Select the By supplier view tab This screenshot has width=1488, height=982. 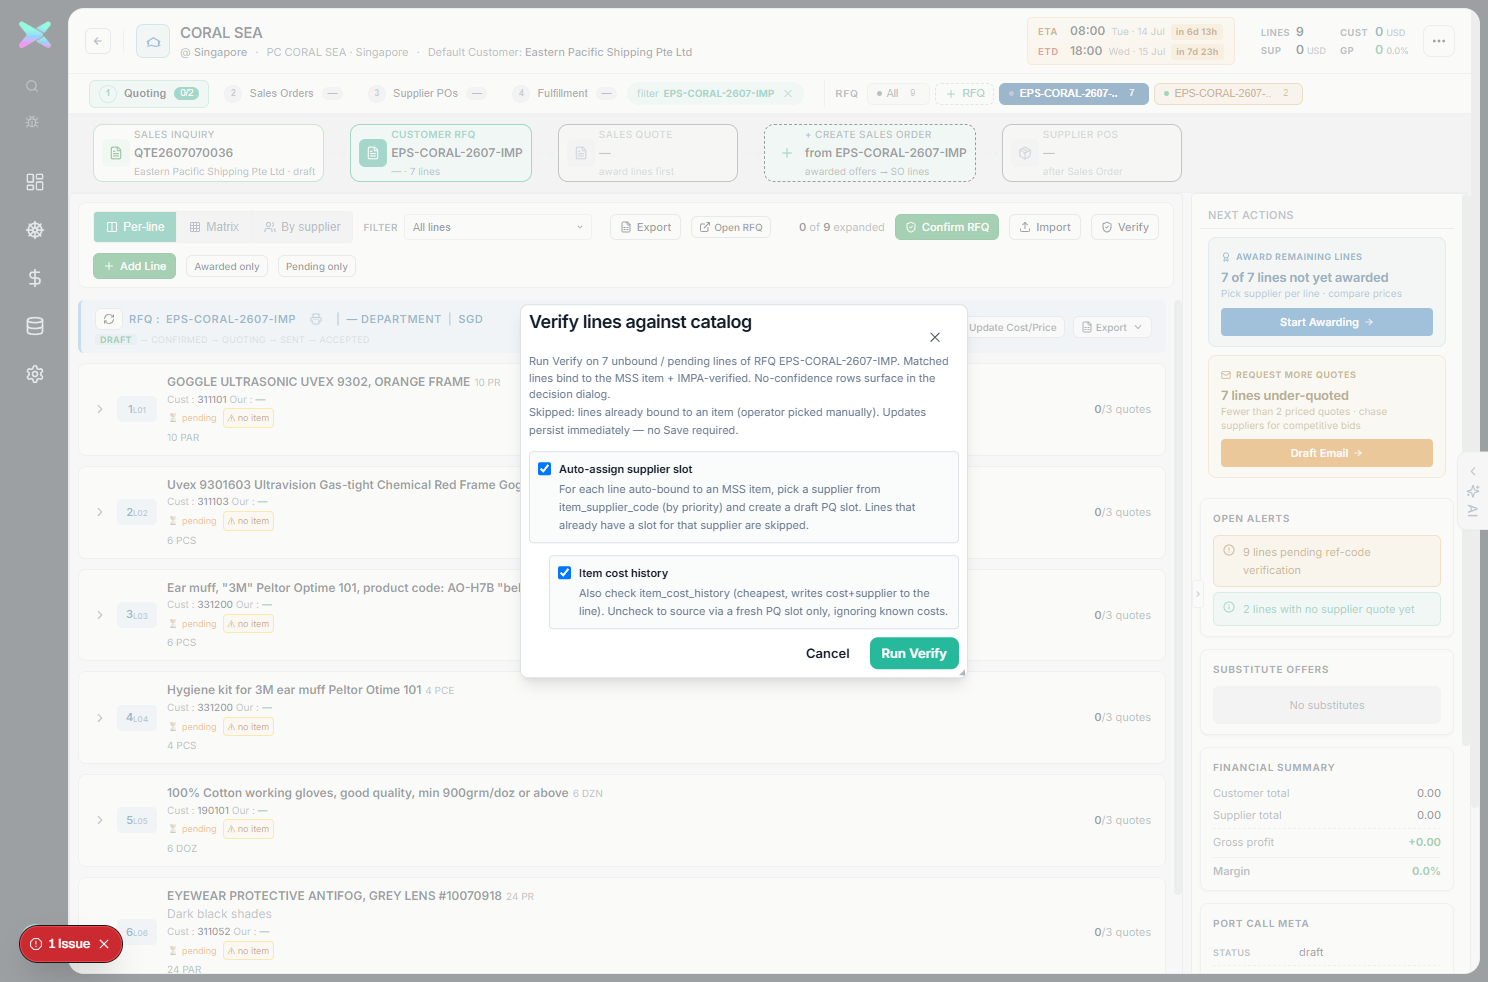pyautogui.click(x=302, y=227)
